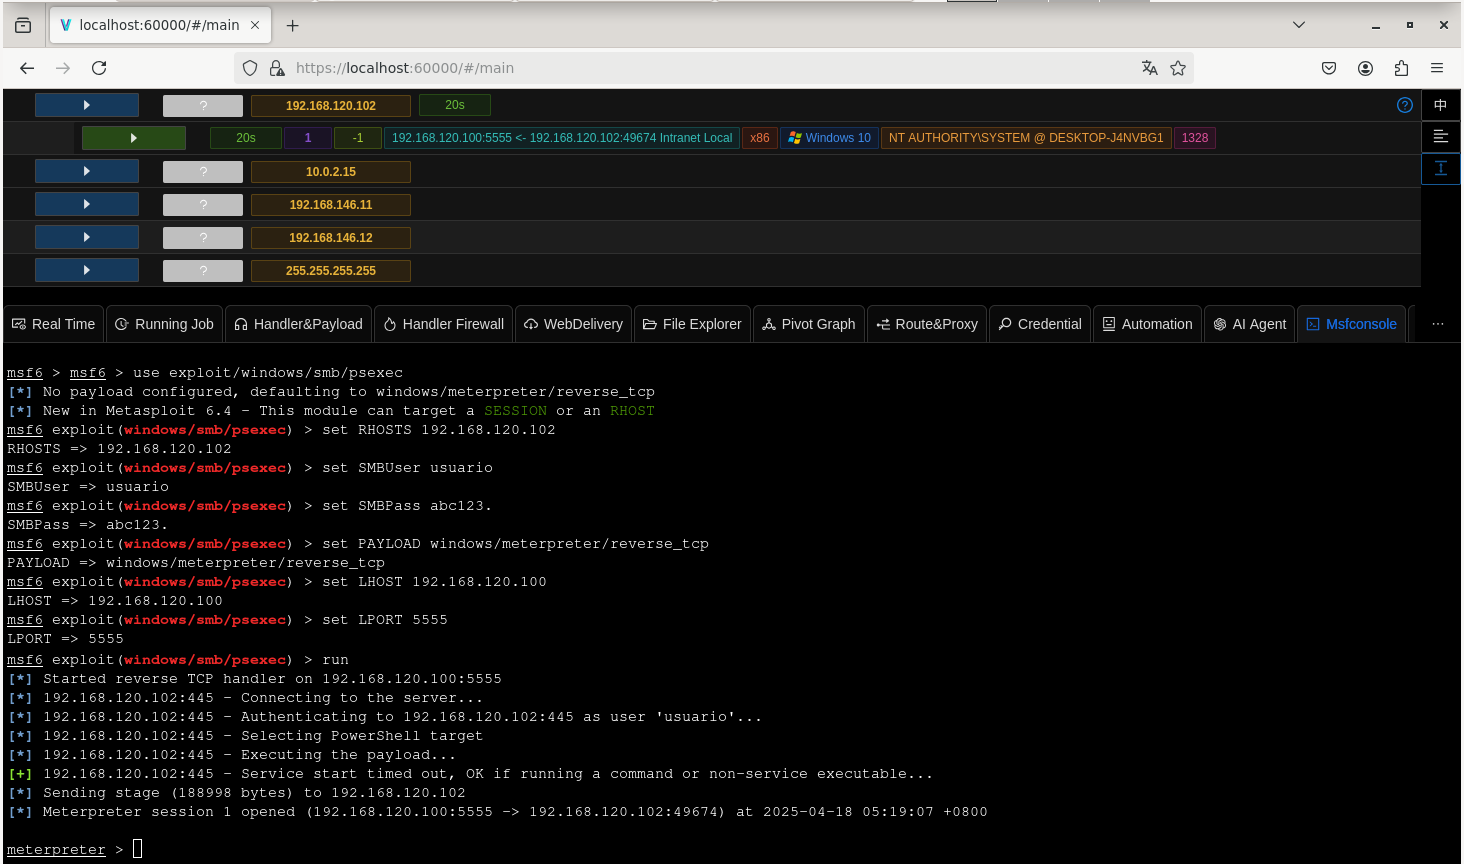Click the text-cursor icon in right sidebar
Viewport: 1464px width, 864px height.
[x=1441, y=168]
